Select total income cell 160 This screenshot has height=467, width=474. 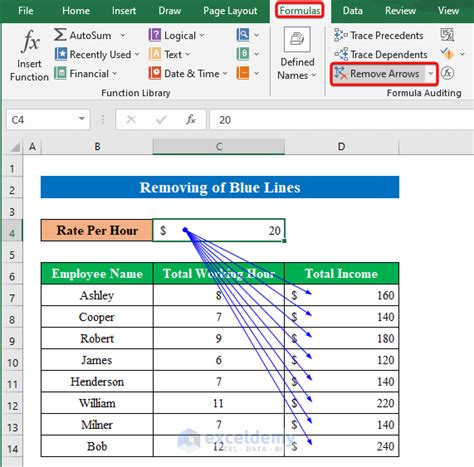(x=342, y=295)
